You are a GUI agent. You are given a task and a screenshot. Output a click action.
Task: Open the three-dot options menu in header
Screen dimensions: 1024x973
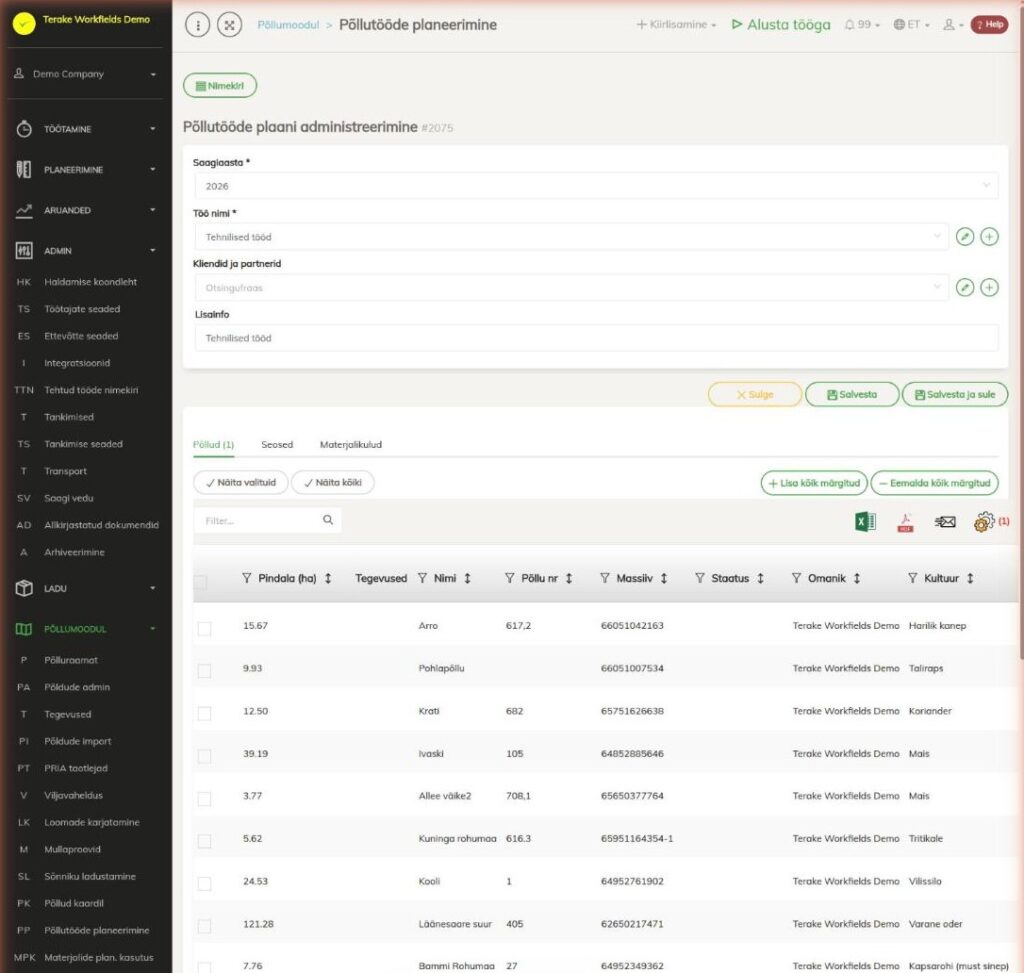coord(198,25)
